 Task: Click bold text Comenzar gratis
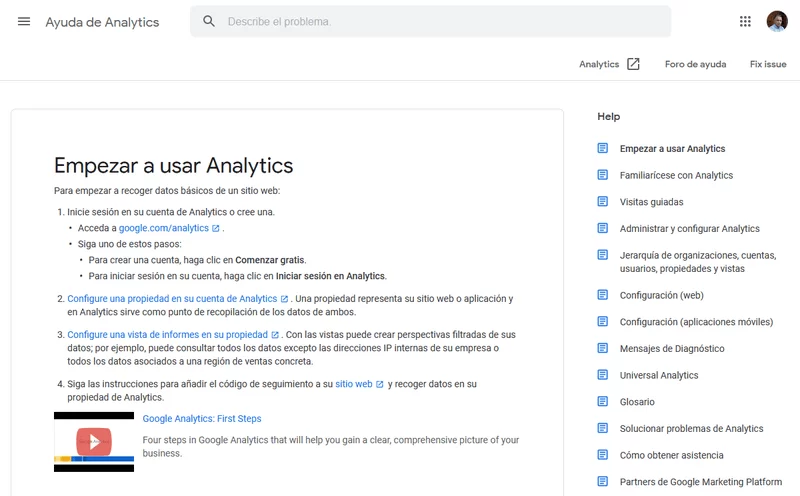click(269, 260)
